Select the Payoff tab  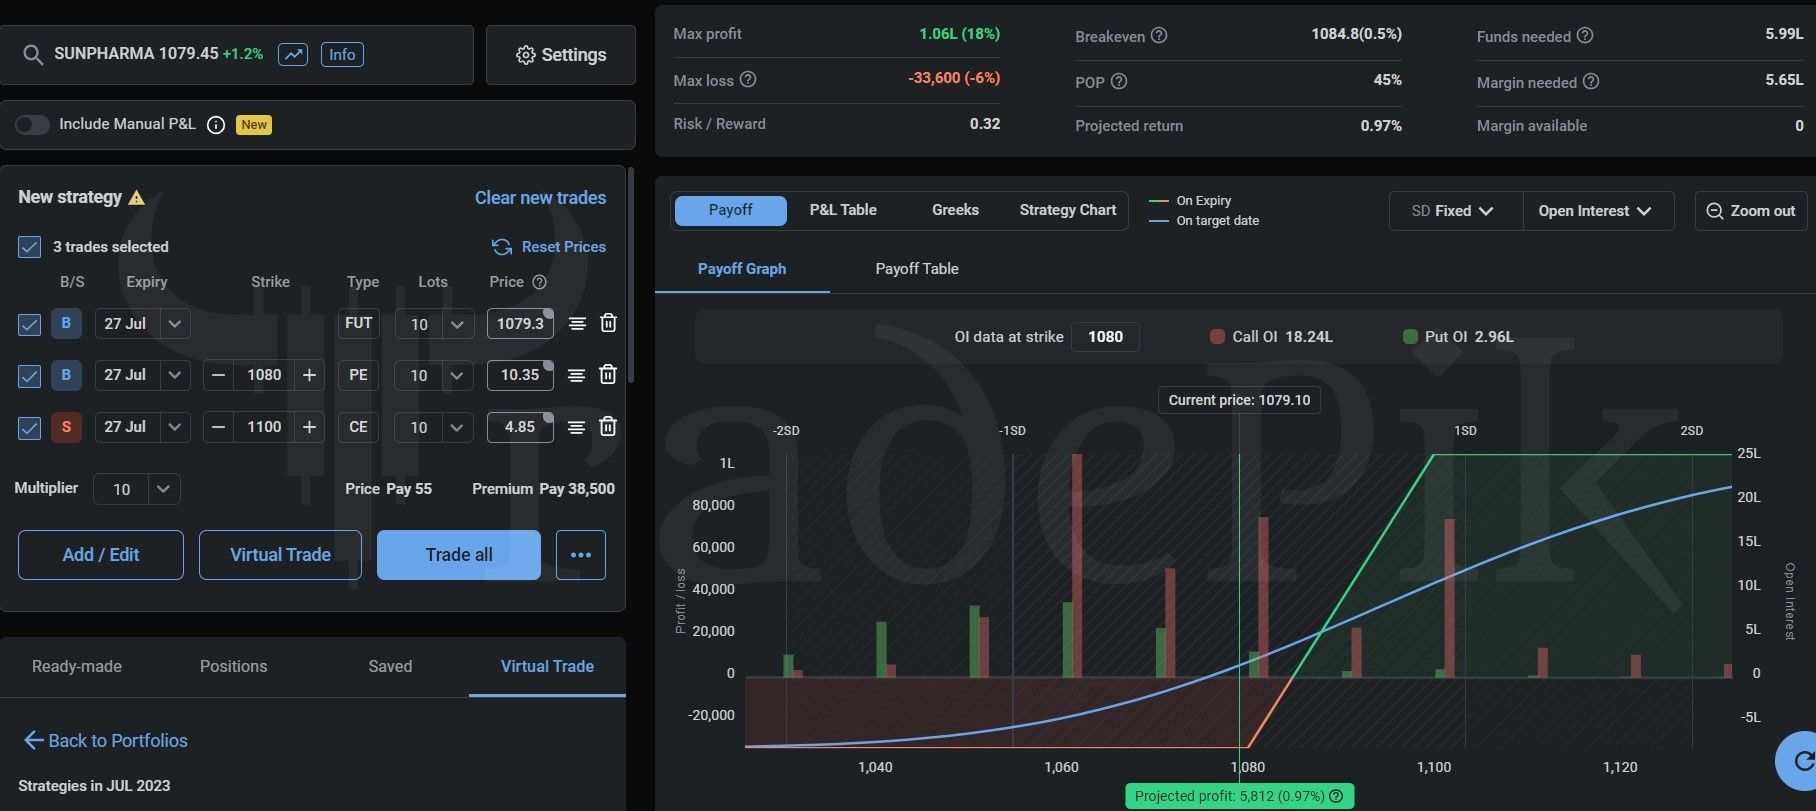pos(730,210)
